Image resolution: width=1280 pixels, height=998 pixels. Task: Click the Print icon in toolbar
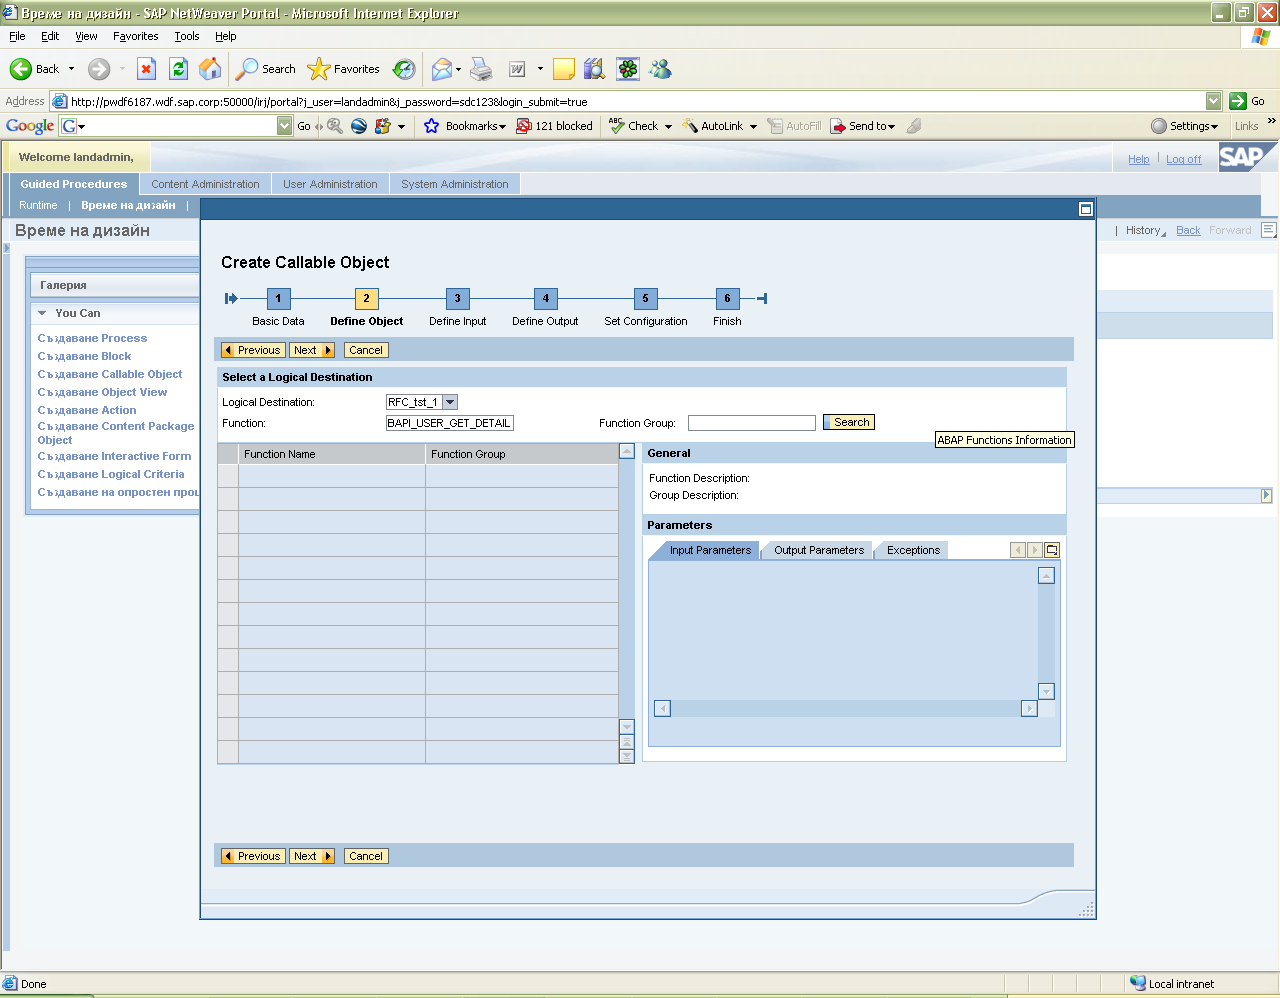481,69
